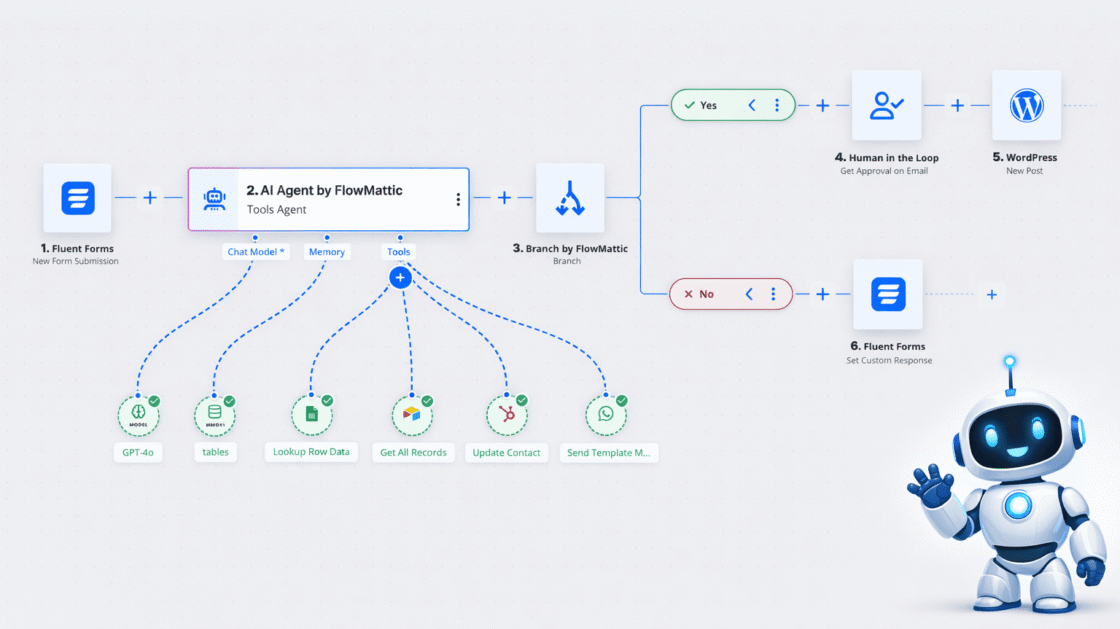Click the blue plus button under Tools
The height and width of the screenshot is (629, 1120).
click(x=400, y=277)
